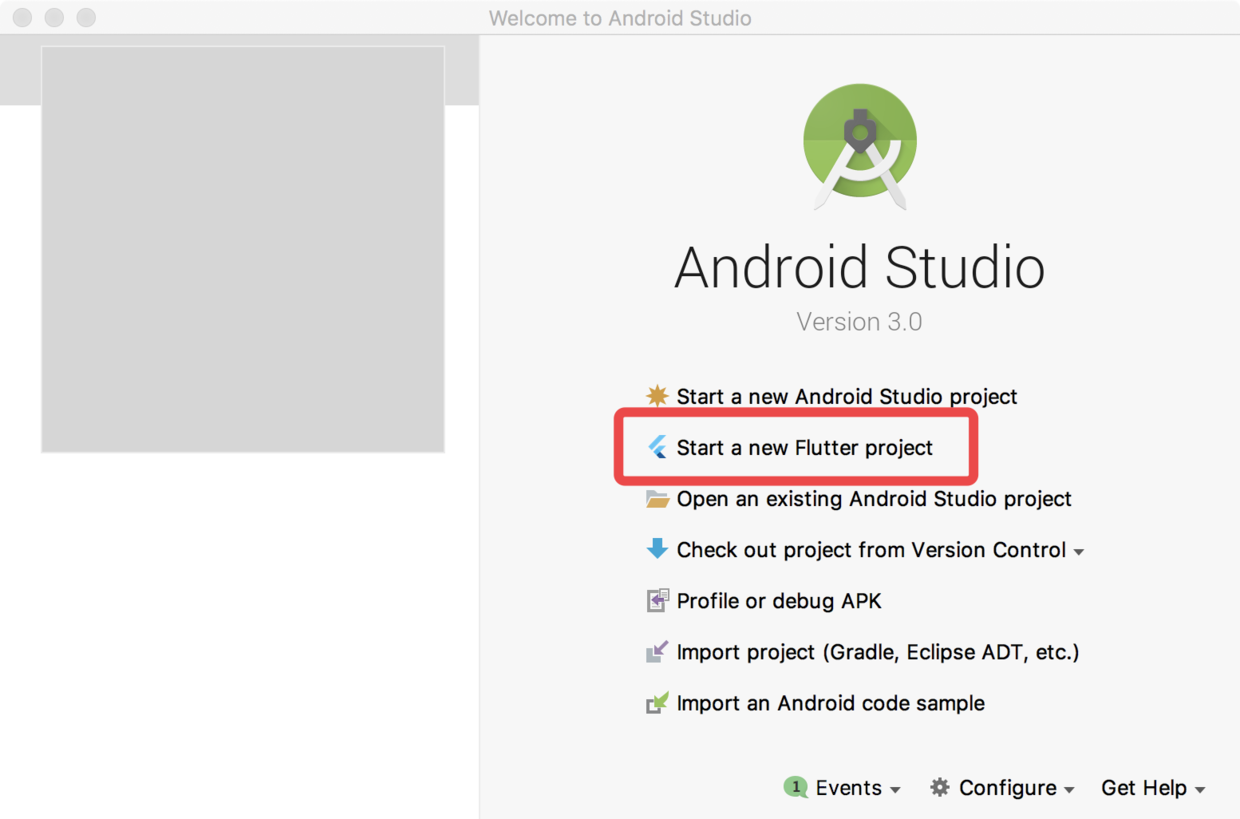Click the Events label
This screenshot has width=1240, height=819.
pyautogui.click(x=848, y=788)
